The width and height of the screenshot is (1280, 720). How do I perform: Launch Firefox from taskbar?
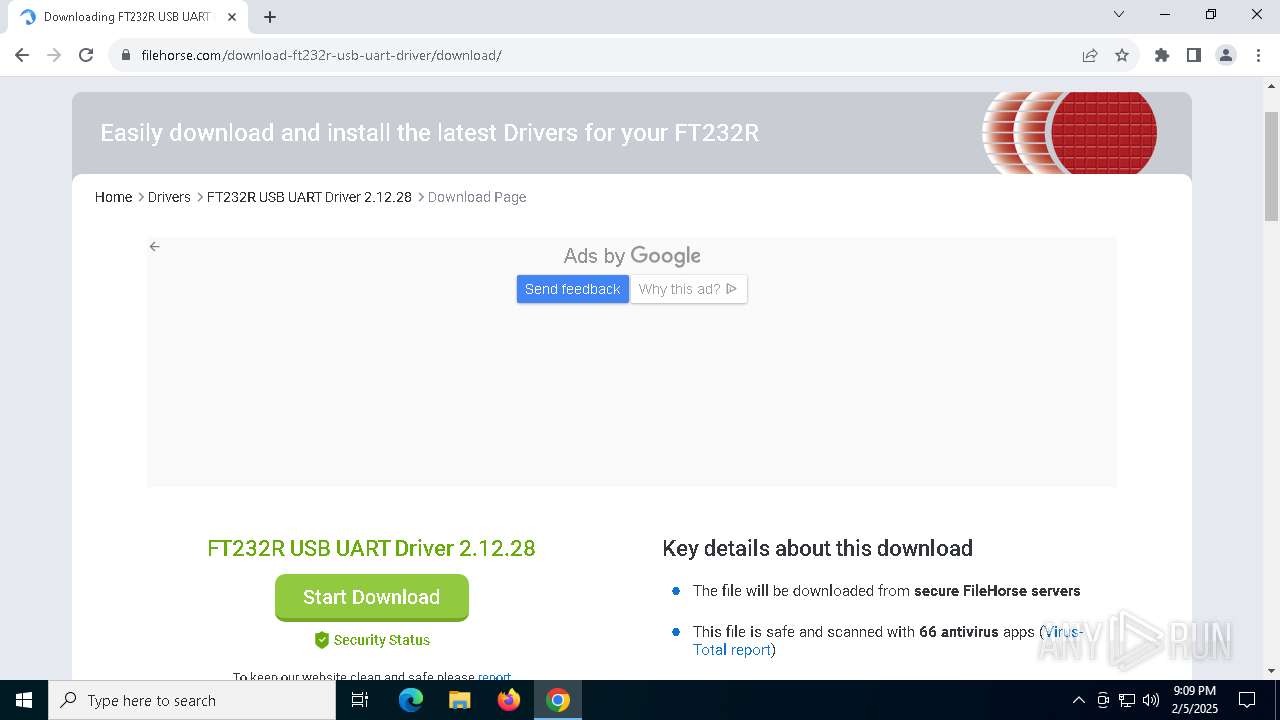509,700
